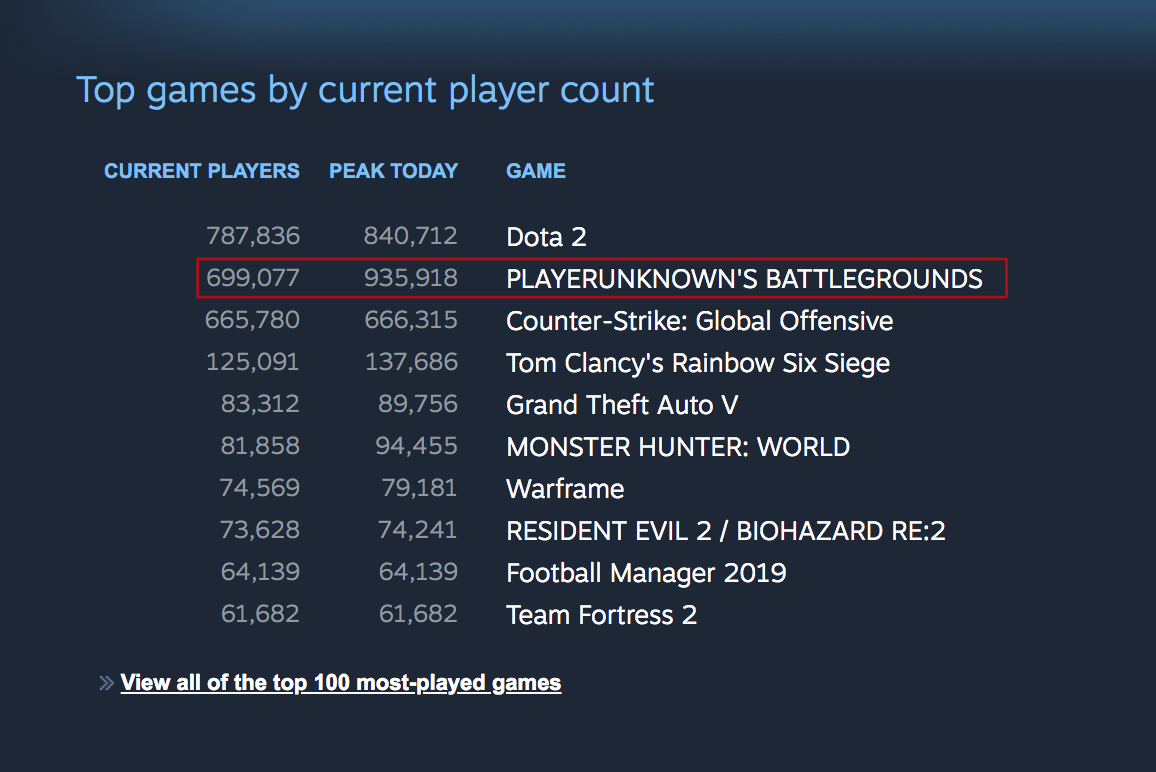Open Grand Theft Auto V stats
Image resolution: width=1156 pixels, height=772 pixels.
pyautogui.click(x=622, y=405)
